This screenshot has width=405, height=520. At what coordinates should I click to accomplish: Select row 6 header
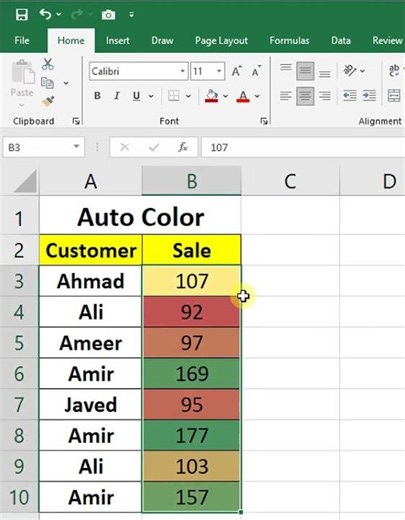pyautogui.click(x=19, y=374)
